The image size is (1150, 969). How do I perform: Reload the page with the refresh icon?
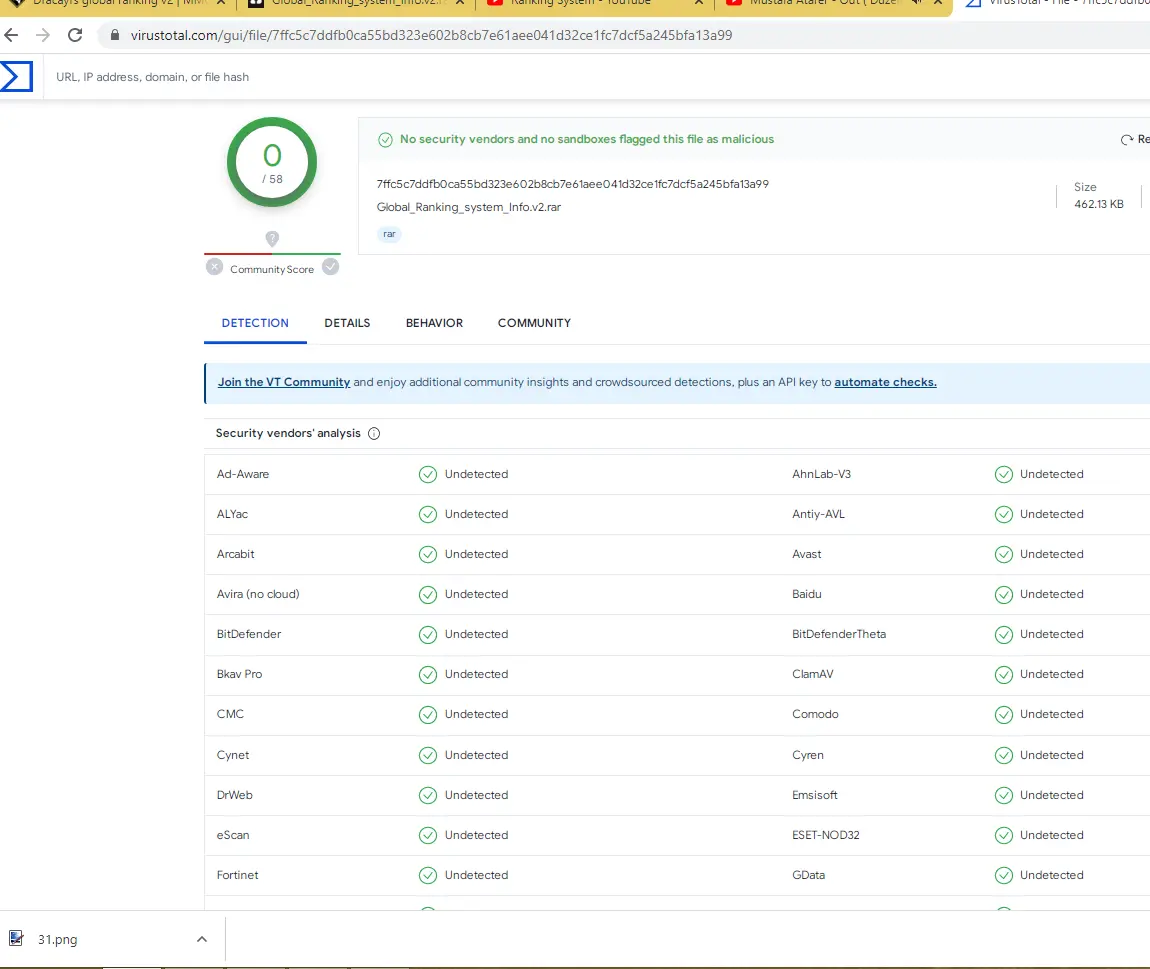[x=75, y=34]
